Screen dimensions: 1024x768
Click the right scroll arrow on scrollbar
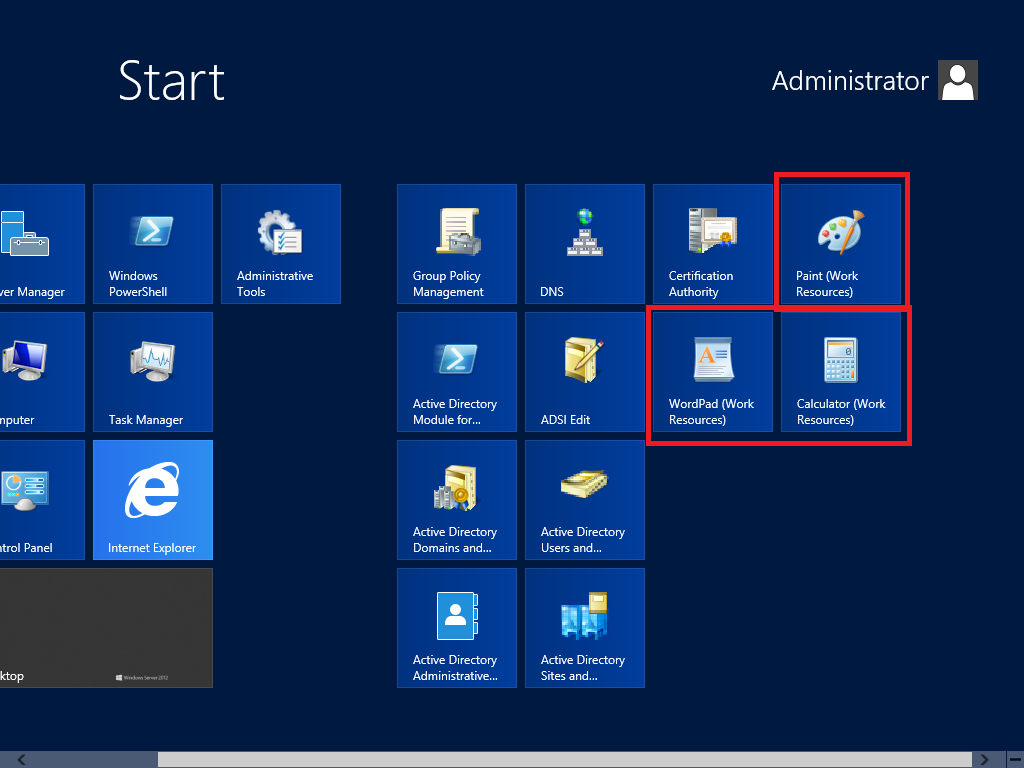986,760
